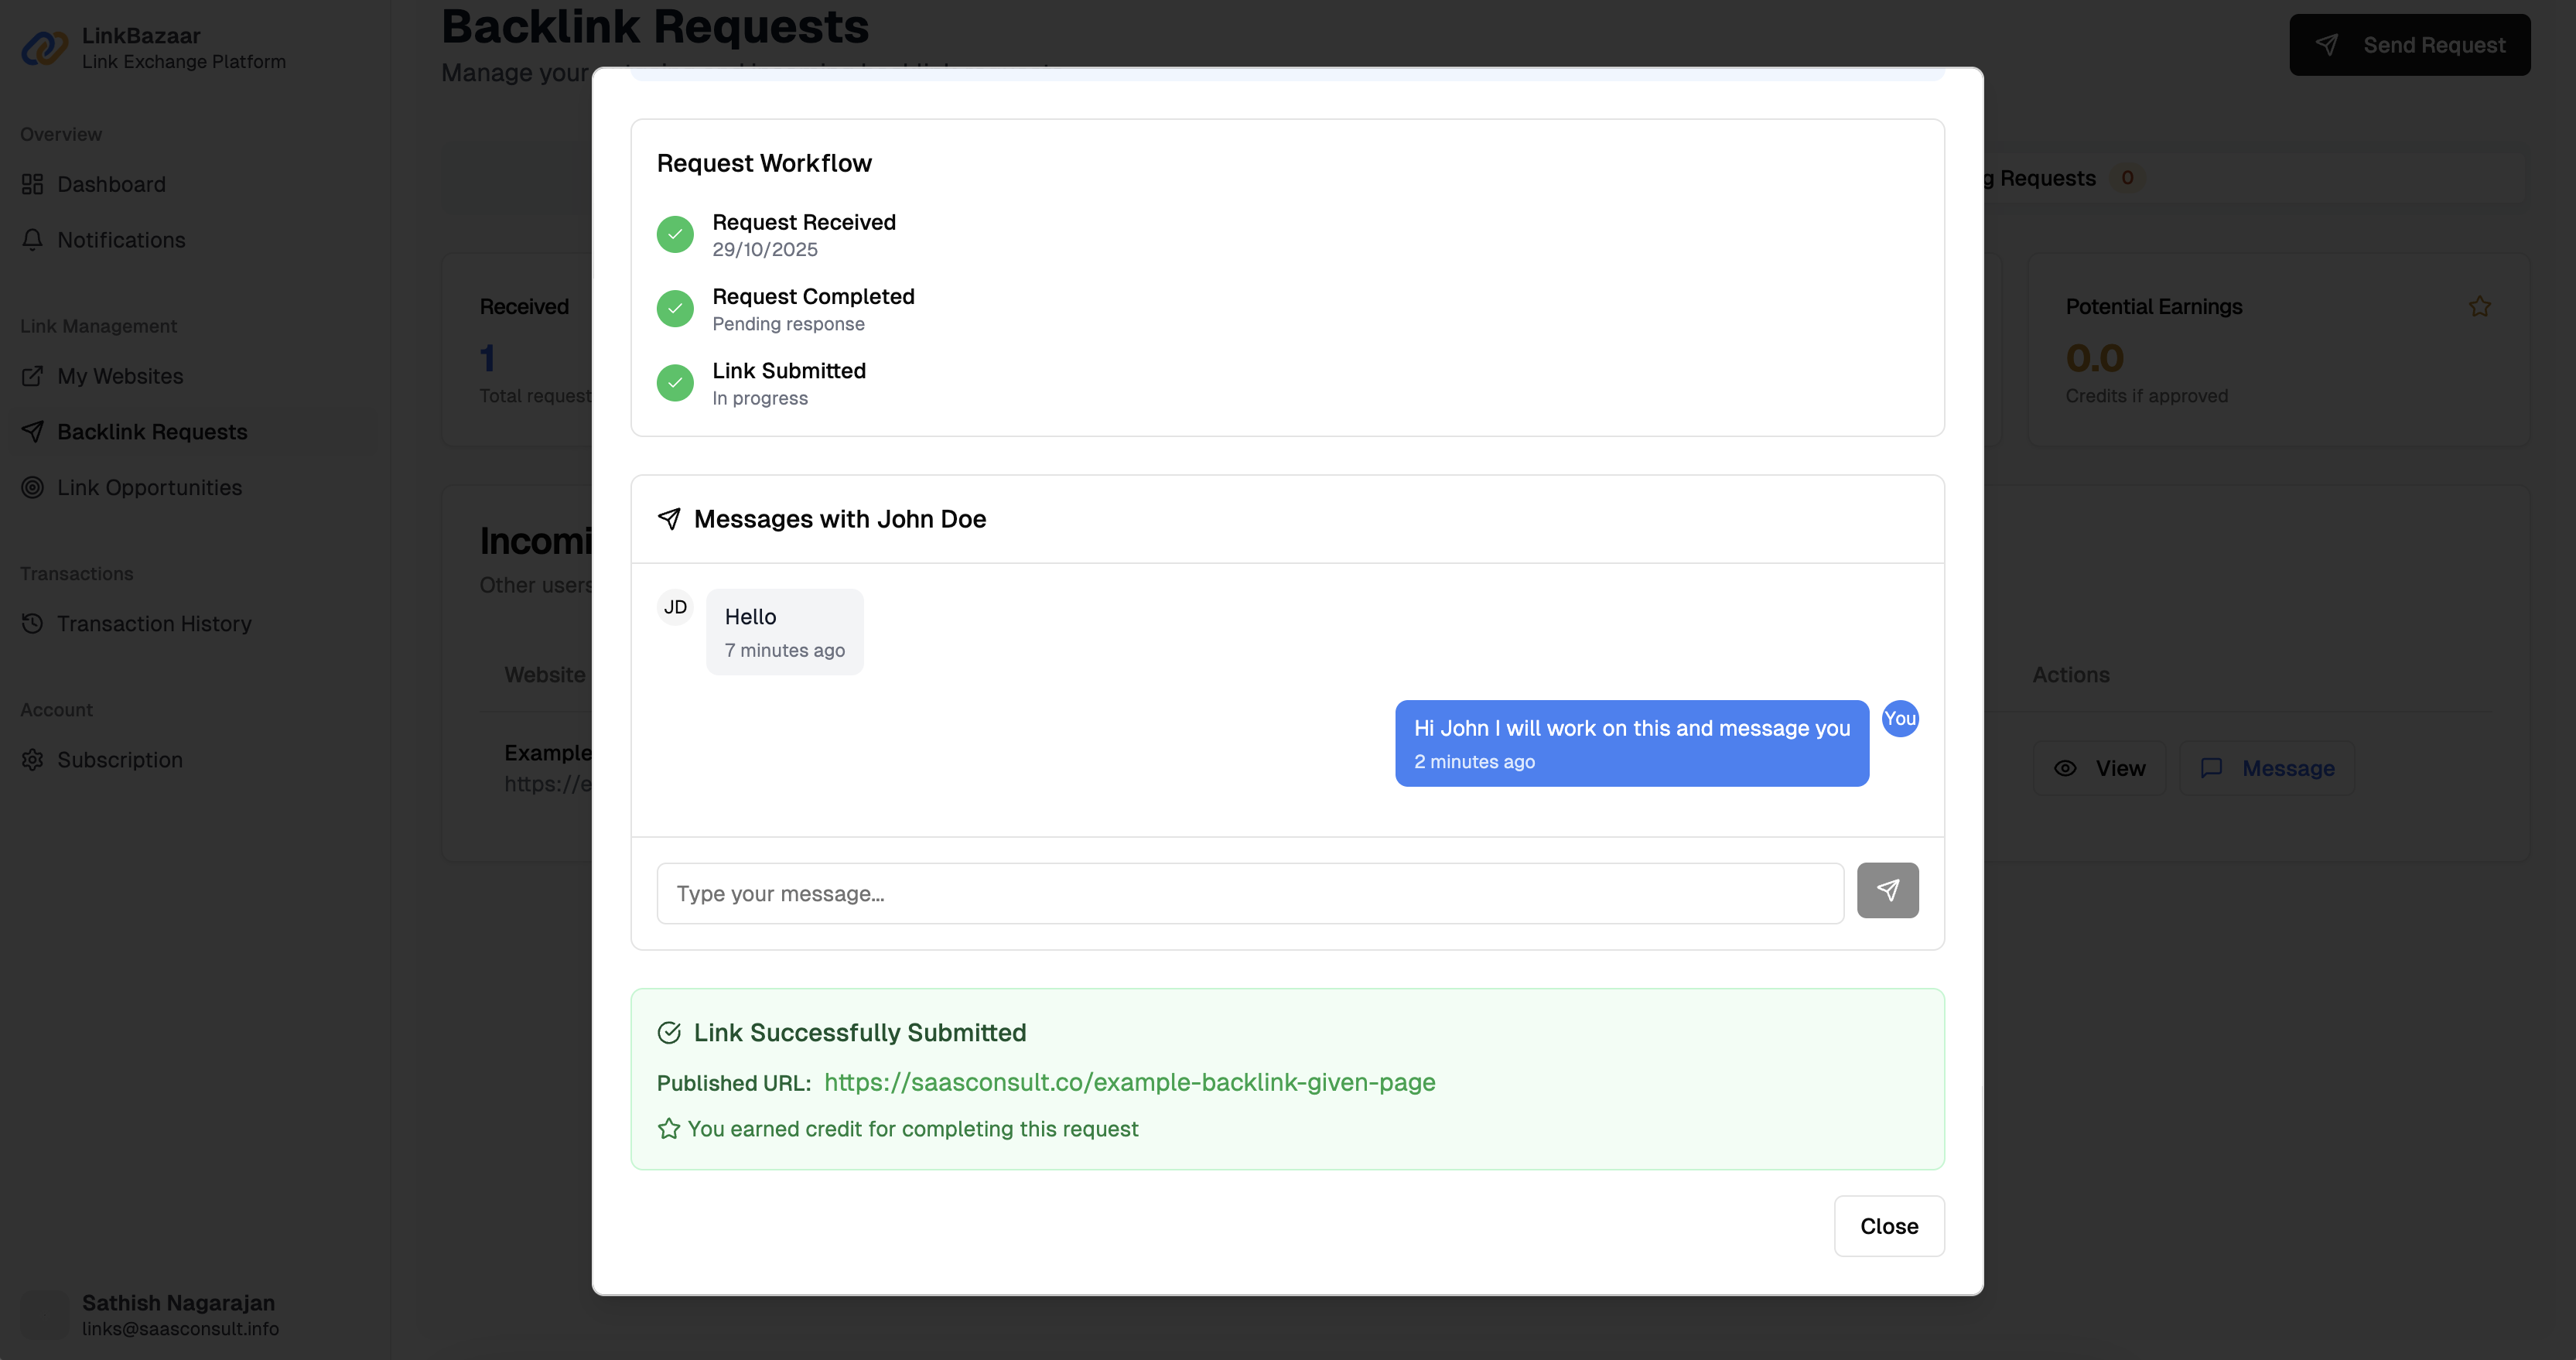Select the Dashboard icon in the sidebar
This screenshot has width=2576, height=1360.
coord(31,184)
